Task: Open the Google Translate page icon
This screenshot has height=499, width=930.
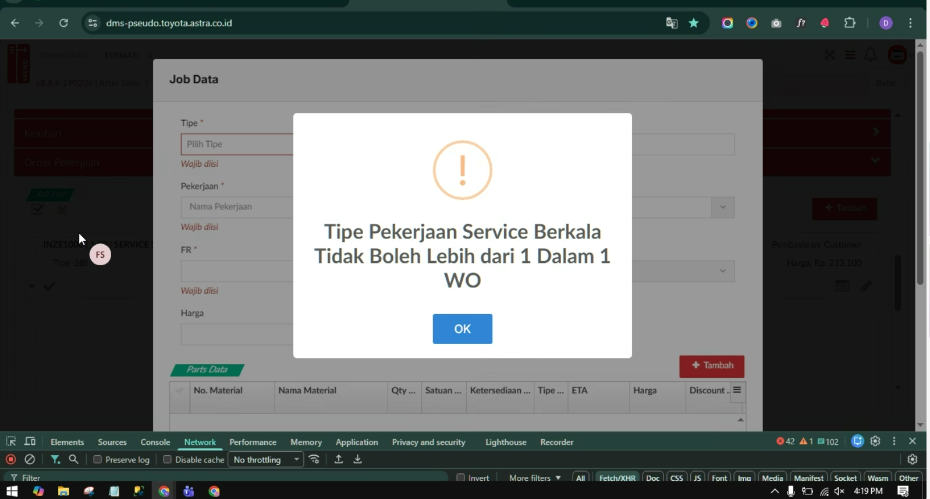Action: point(672,23)
